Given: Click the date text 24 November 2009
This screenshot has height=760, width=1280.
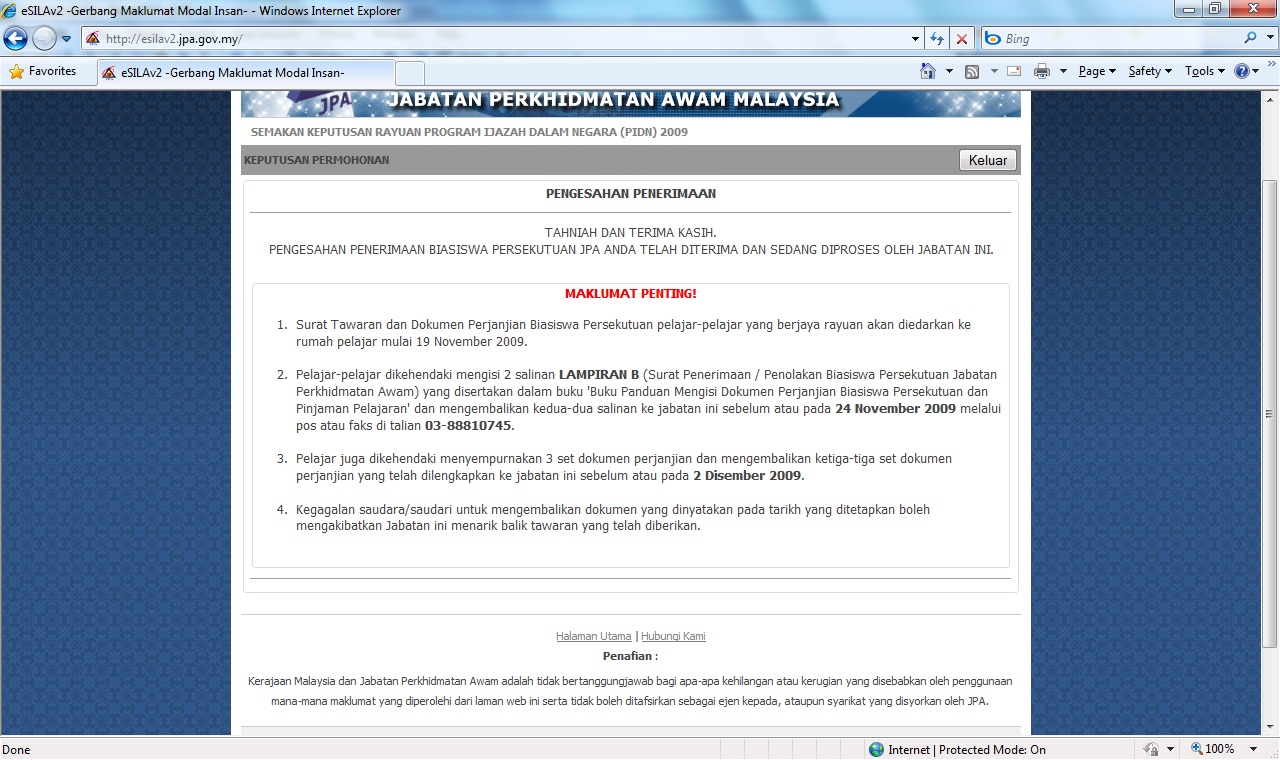Looking at the screenshot, I should [x=895, y=409].
